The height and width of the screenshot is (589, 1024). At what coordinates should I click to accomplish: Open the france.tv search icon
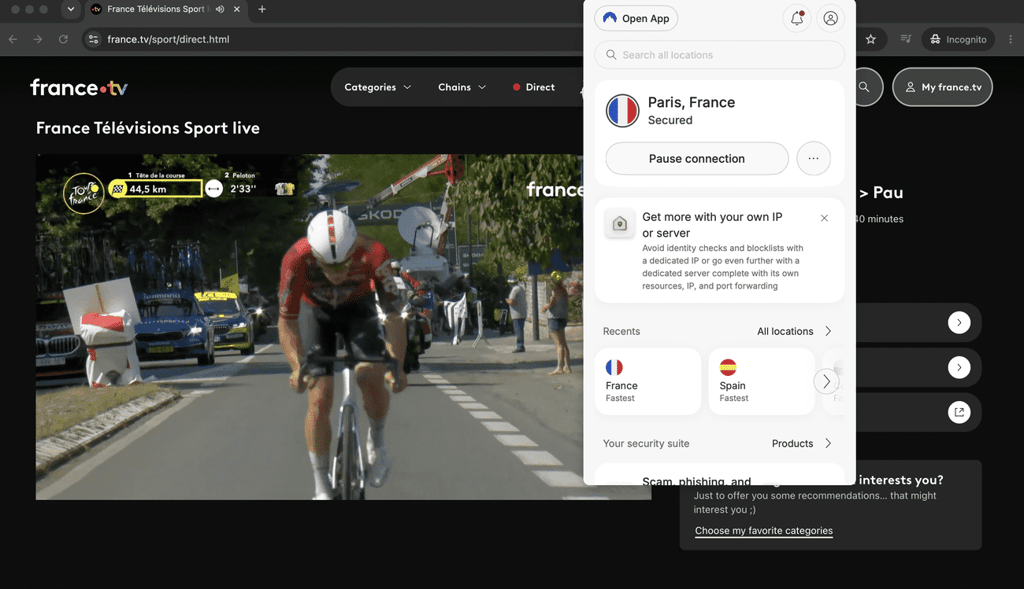(x=864, y=87)
